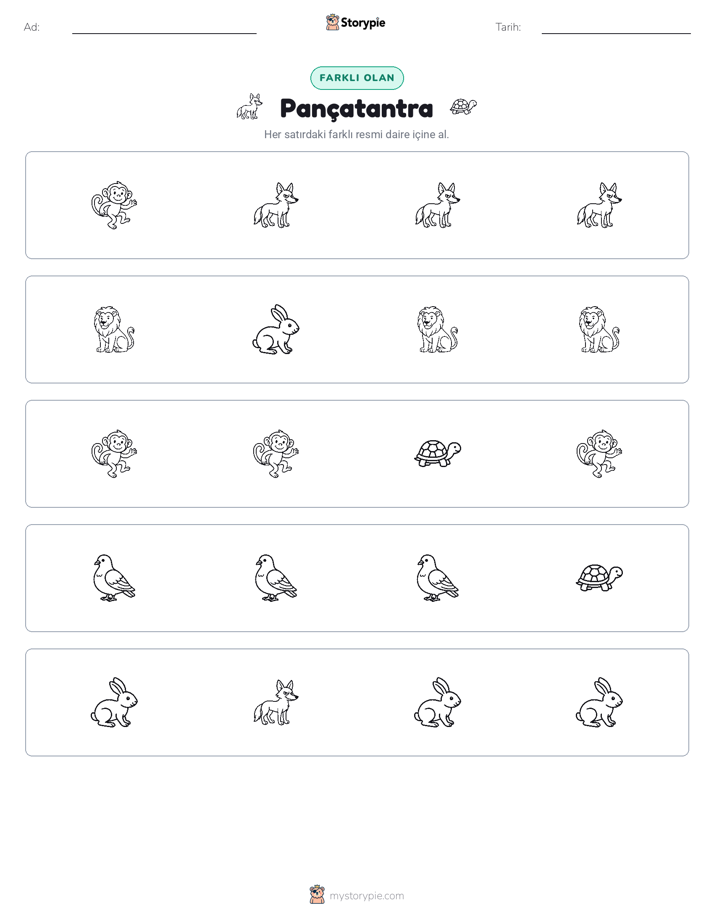Screen dimensions: 714x924
Task: Click the Pançatantra title heading
Action: (356, 108)
